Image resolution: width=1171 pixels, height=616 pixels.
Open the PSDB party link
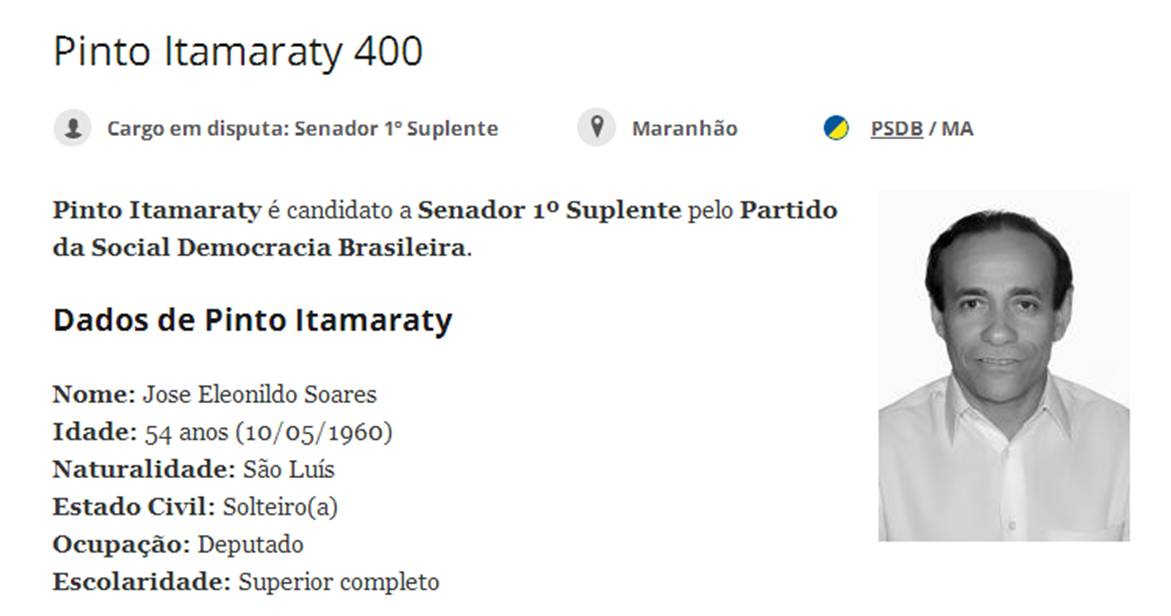pyautogui.click(x=896, y=129)
